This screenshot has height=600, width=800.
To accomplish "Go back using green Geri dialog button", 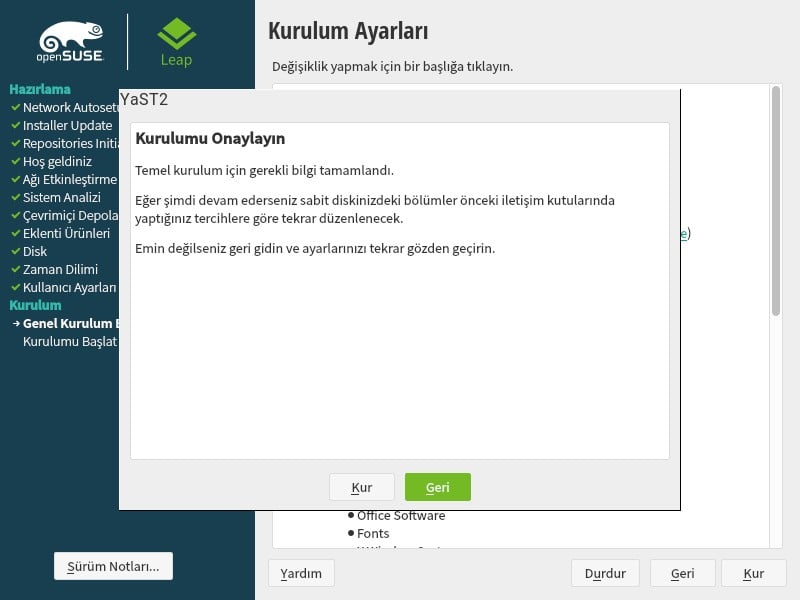I will [438, 487].
